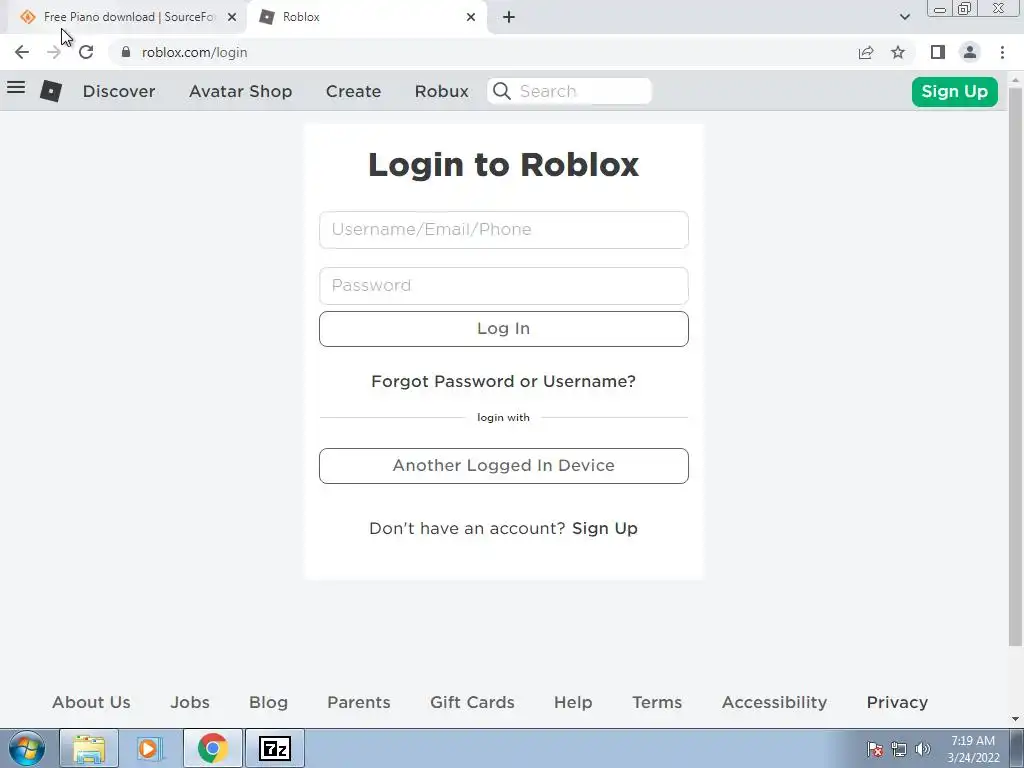The width and height of the screenshot is (1024, 768).
Task: Reload the page with the refresh icon
Action: pos(86,52)
